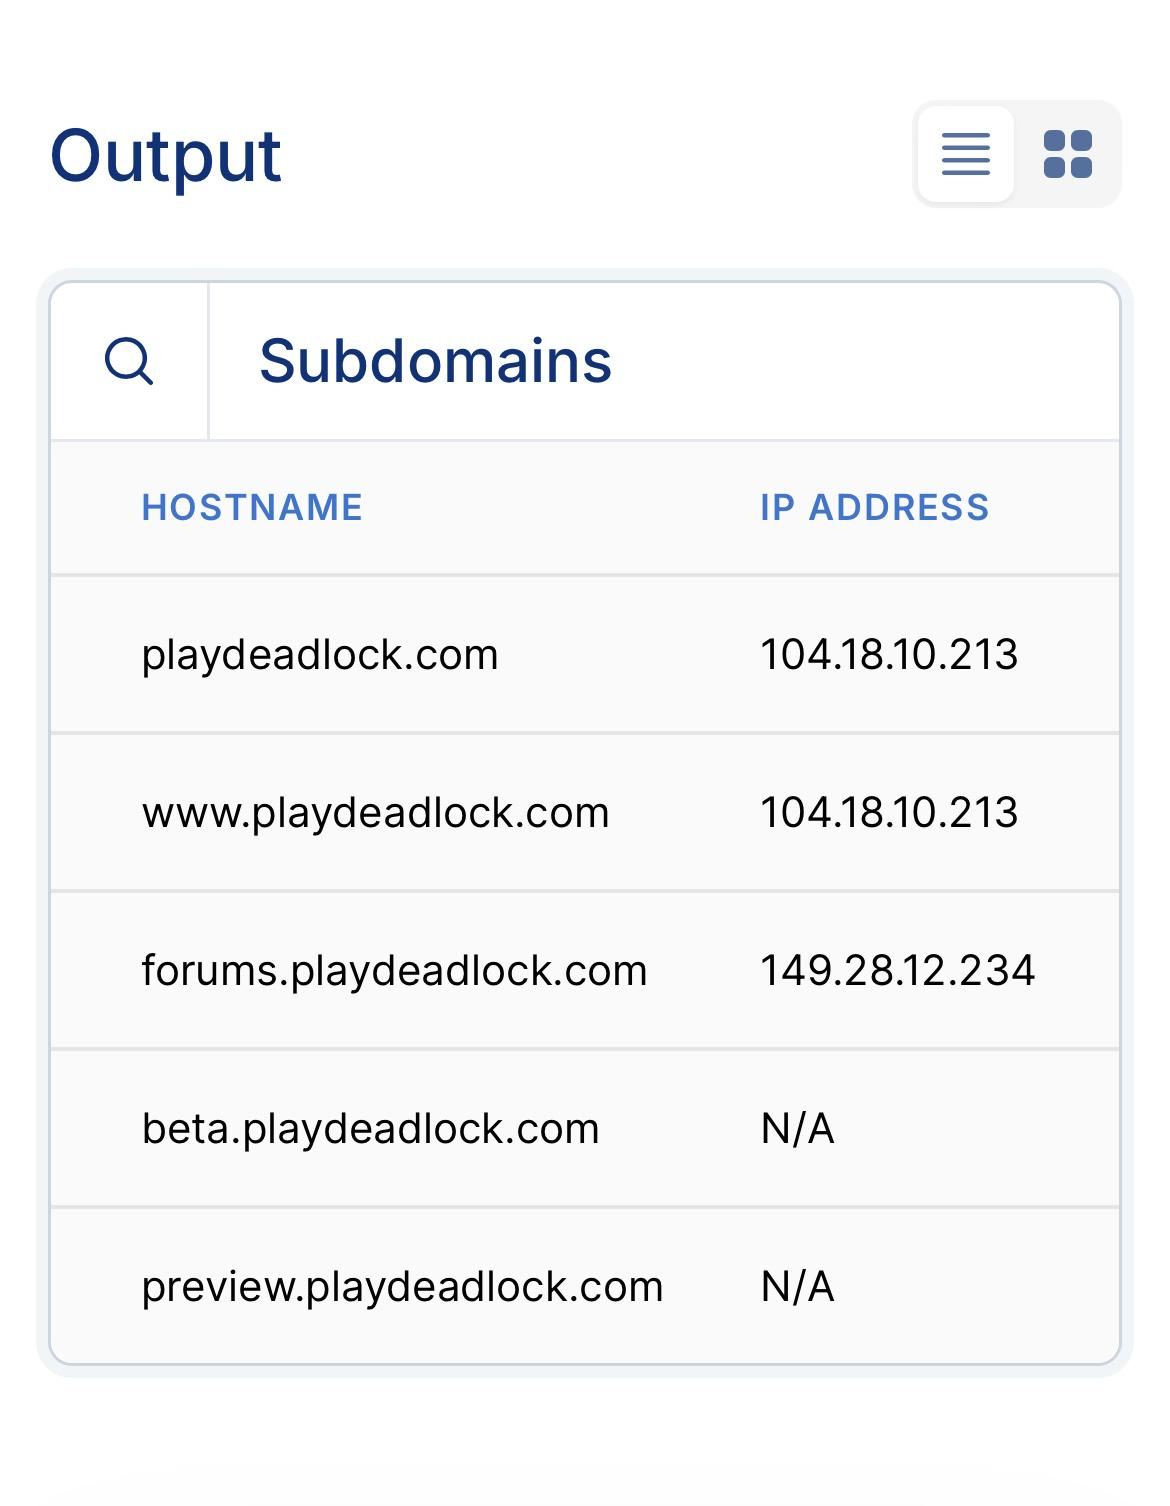1170x1506 pixels.
Task: Click the Subdomains panel title
Action: tap(435, 361)
